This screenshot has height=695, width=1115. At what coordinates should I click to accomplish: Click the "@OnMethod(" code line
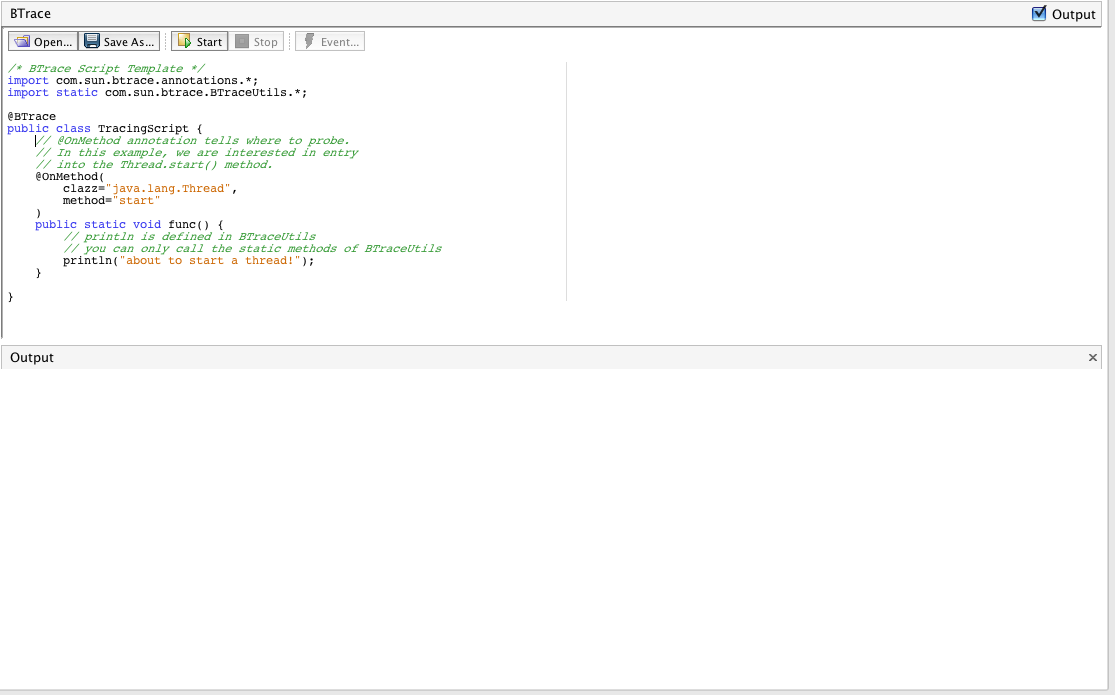tap(70, 176)
